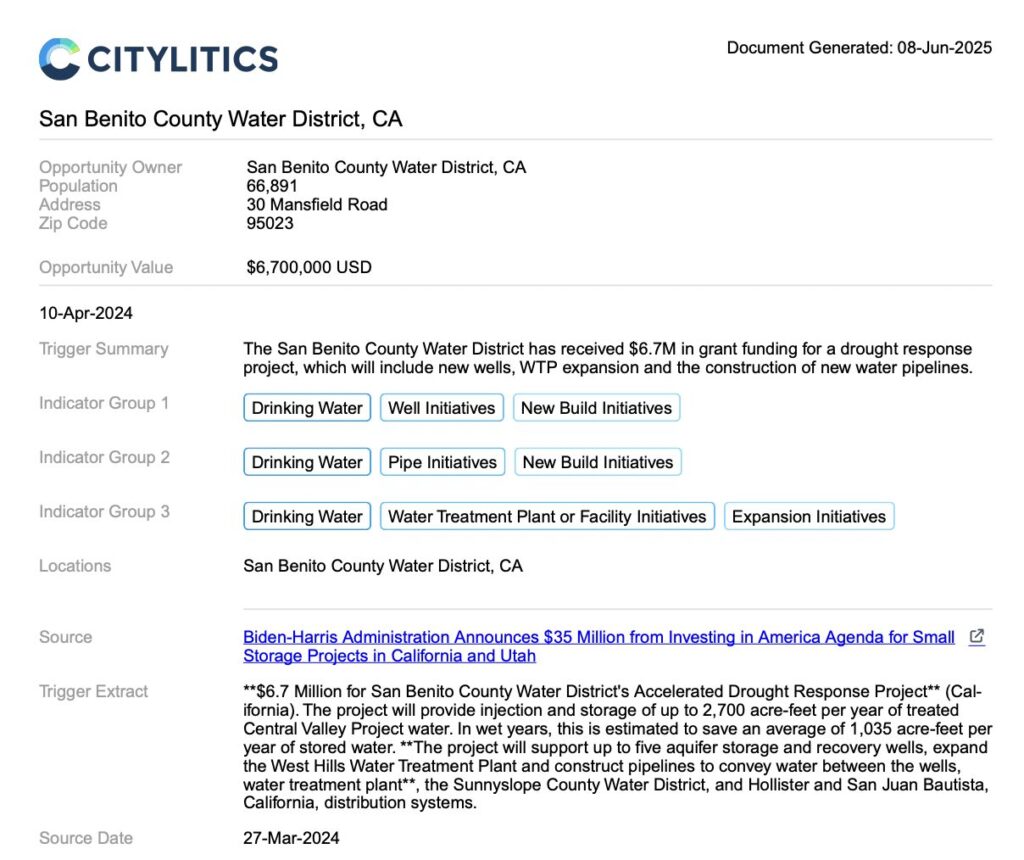Click the Indicator Group 2 label

click(x=104, y=457)
